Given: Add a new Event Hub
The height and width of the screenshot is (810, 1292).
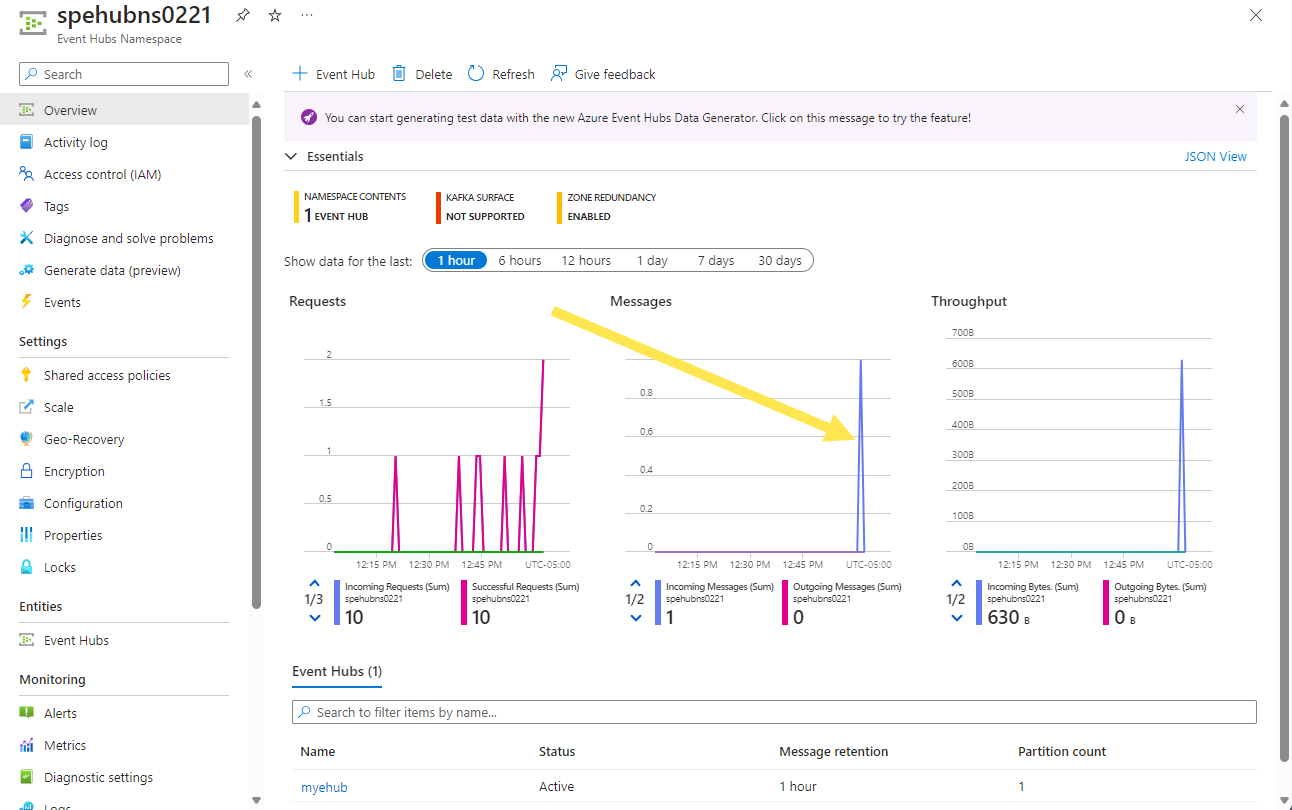Looking at the screenshot, I should tap(333, 74).
